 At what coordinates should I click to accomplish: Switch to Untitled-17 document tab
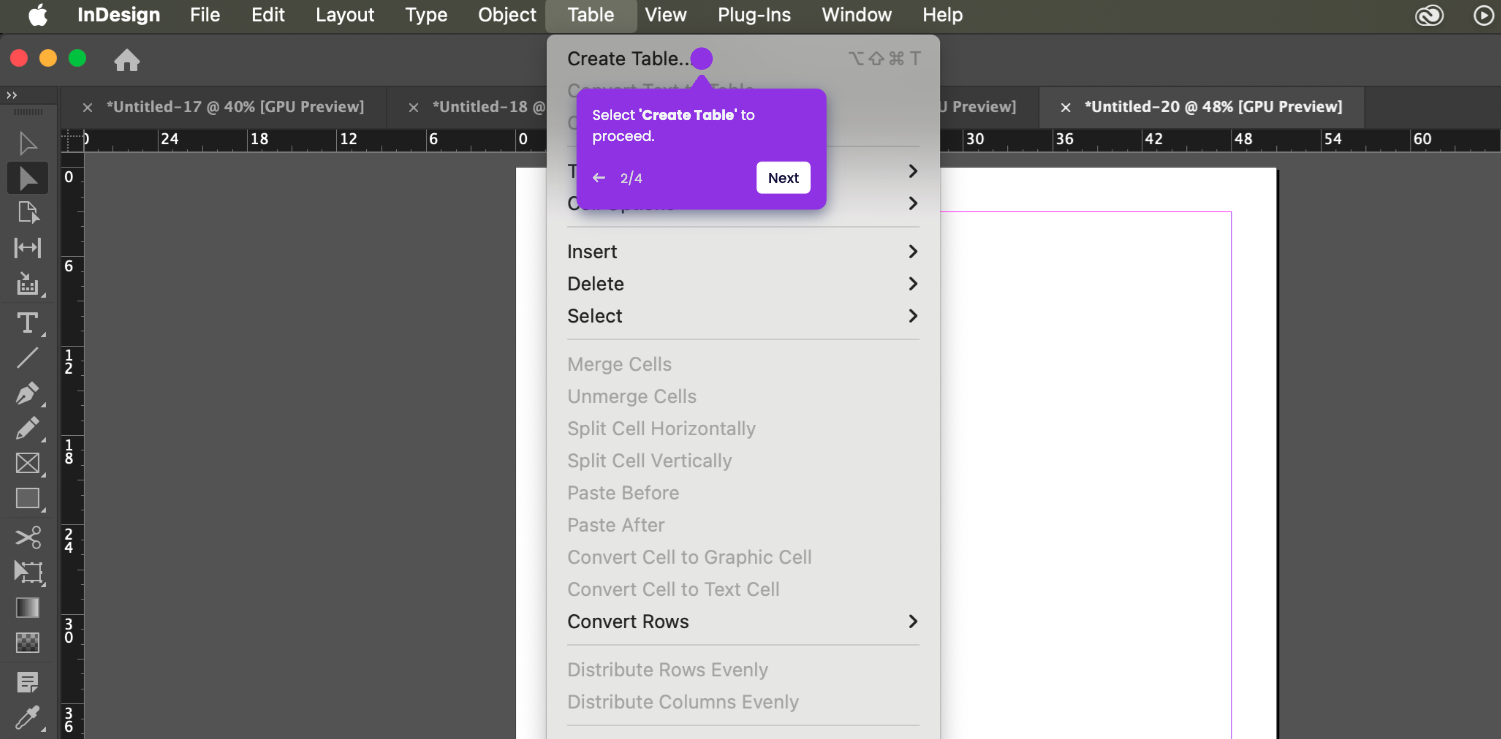pos(235,107)
